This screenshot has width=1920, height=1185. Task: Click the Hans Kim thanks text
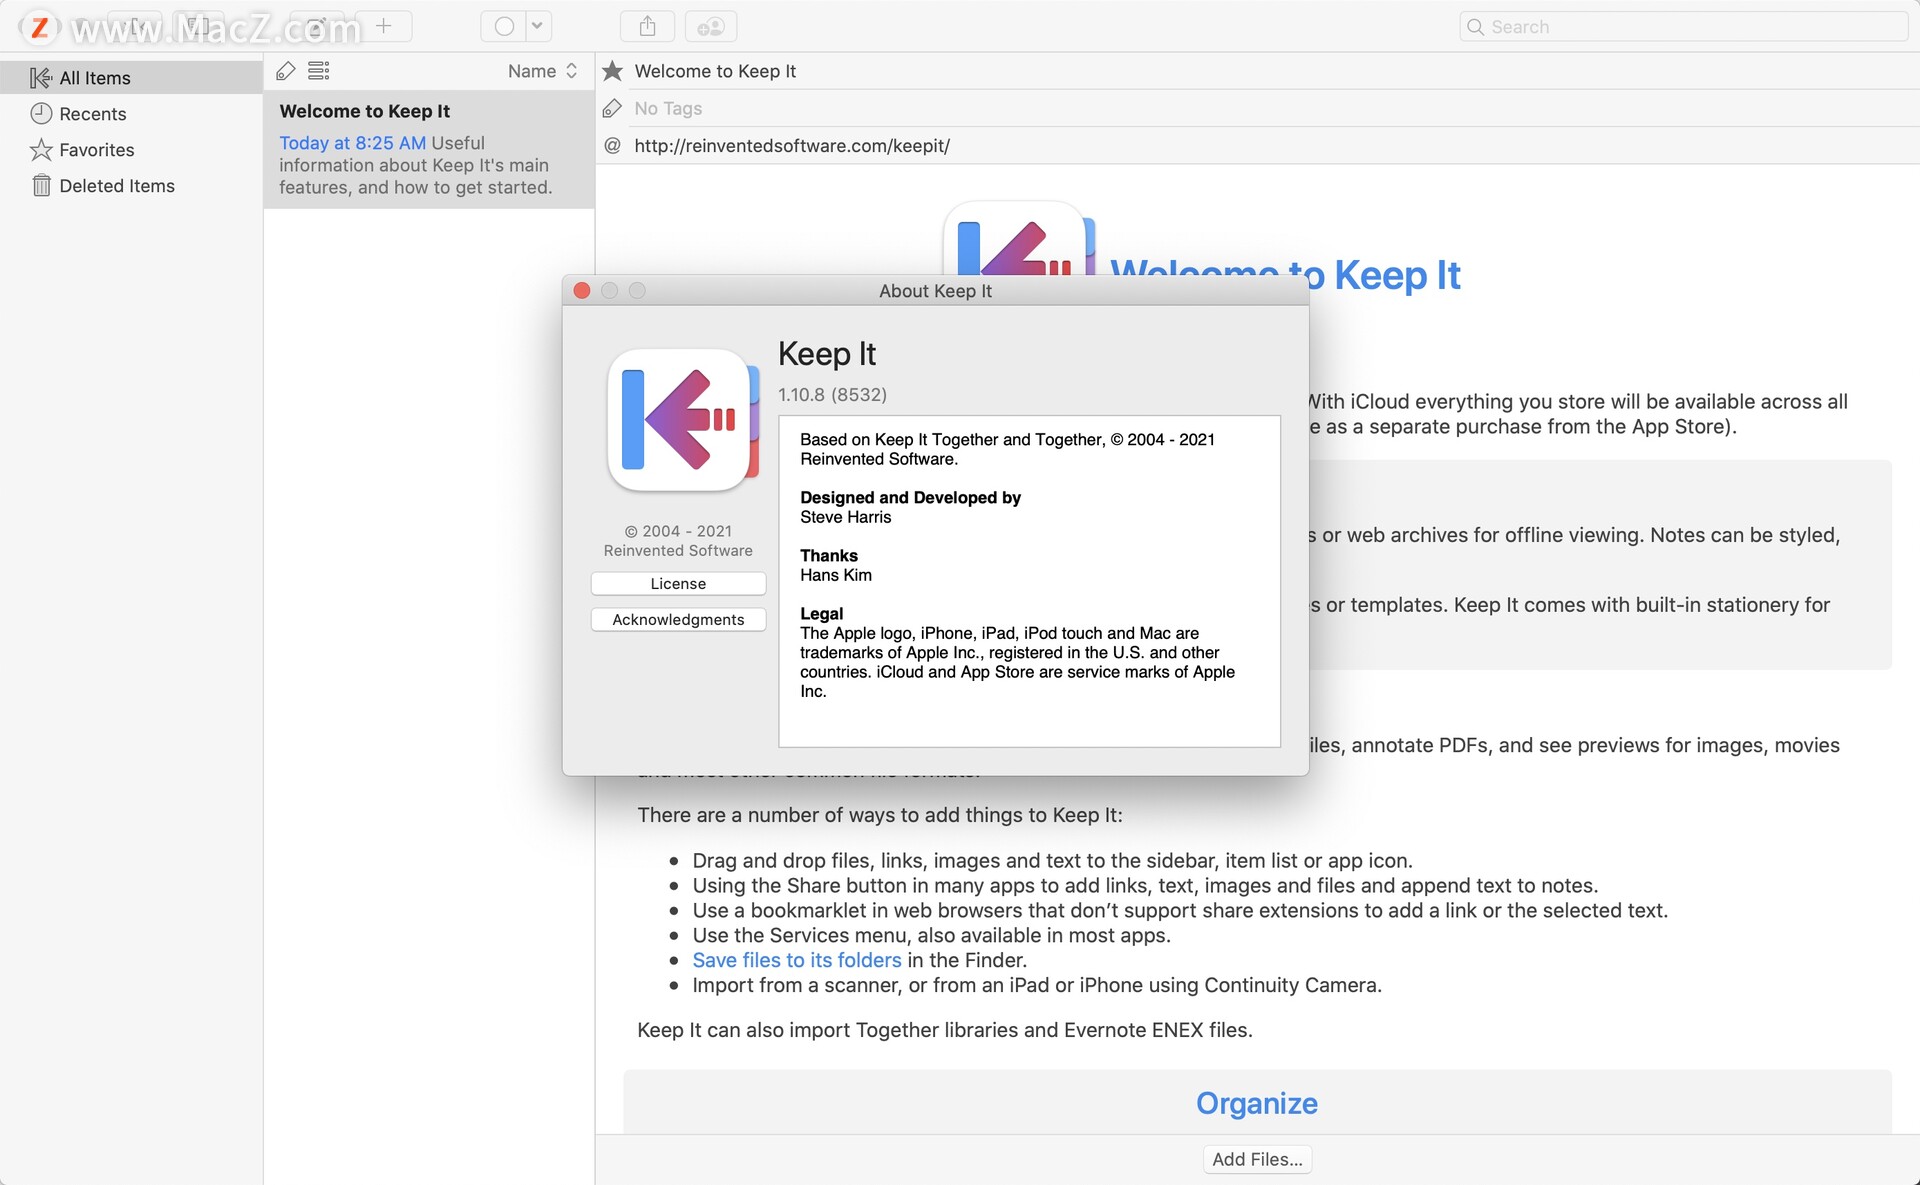836,575
